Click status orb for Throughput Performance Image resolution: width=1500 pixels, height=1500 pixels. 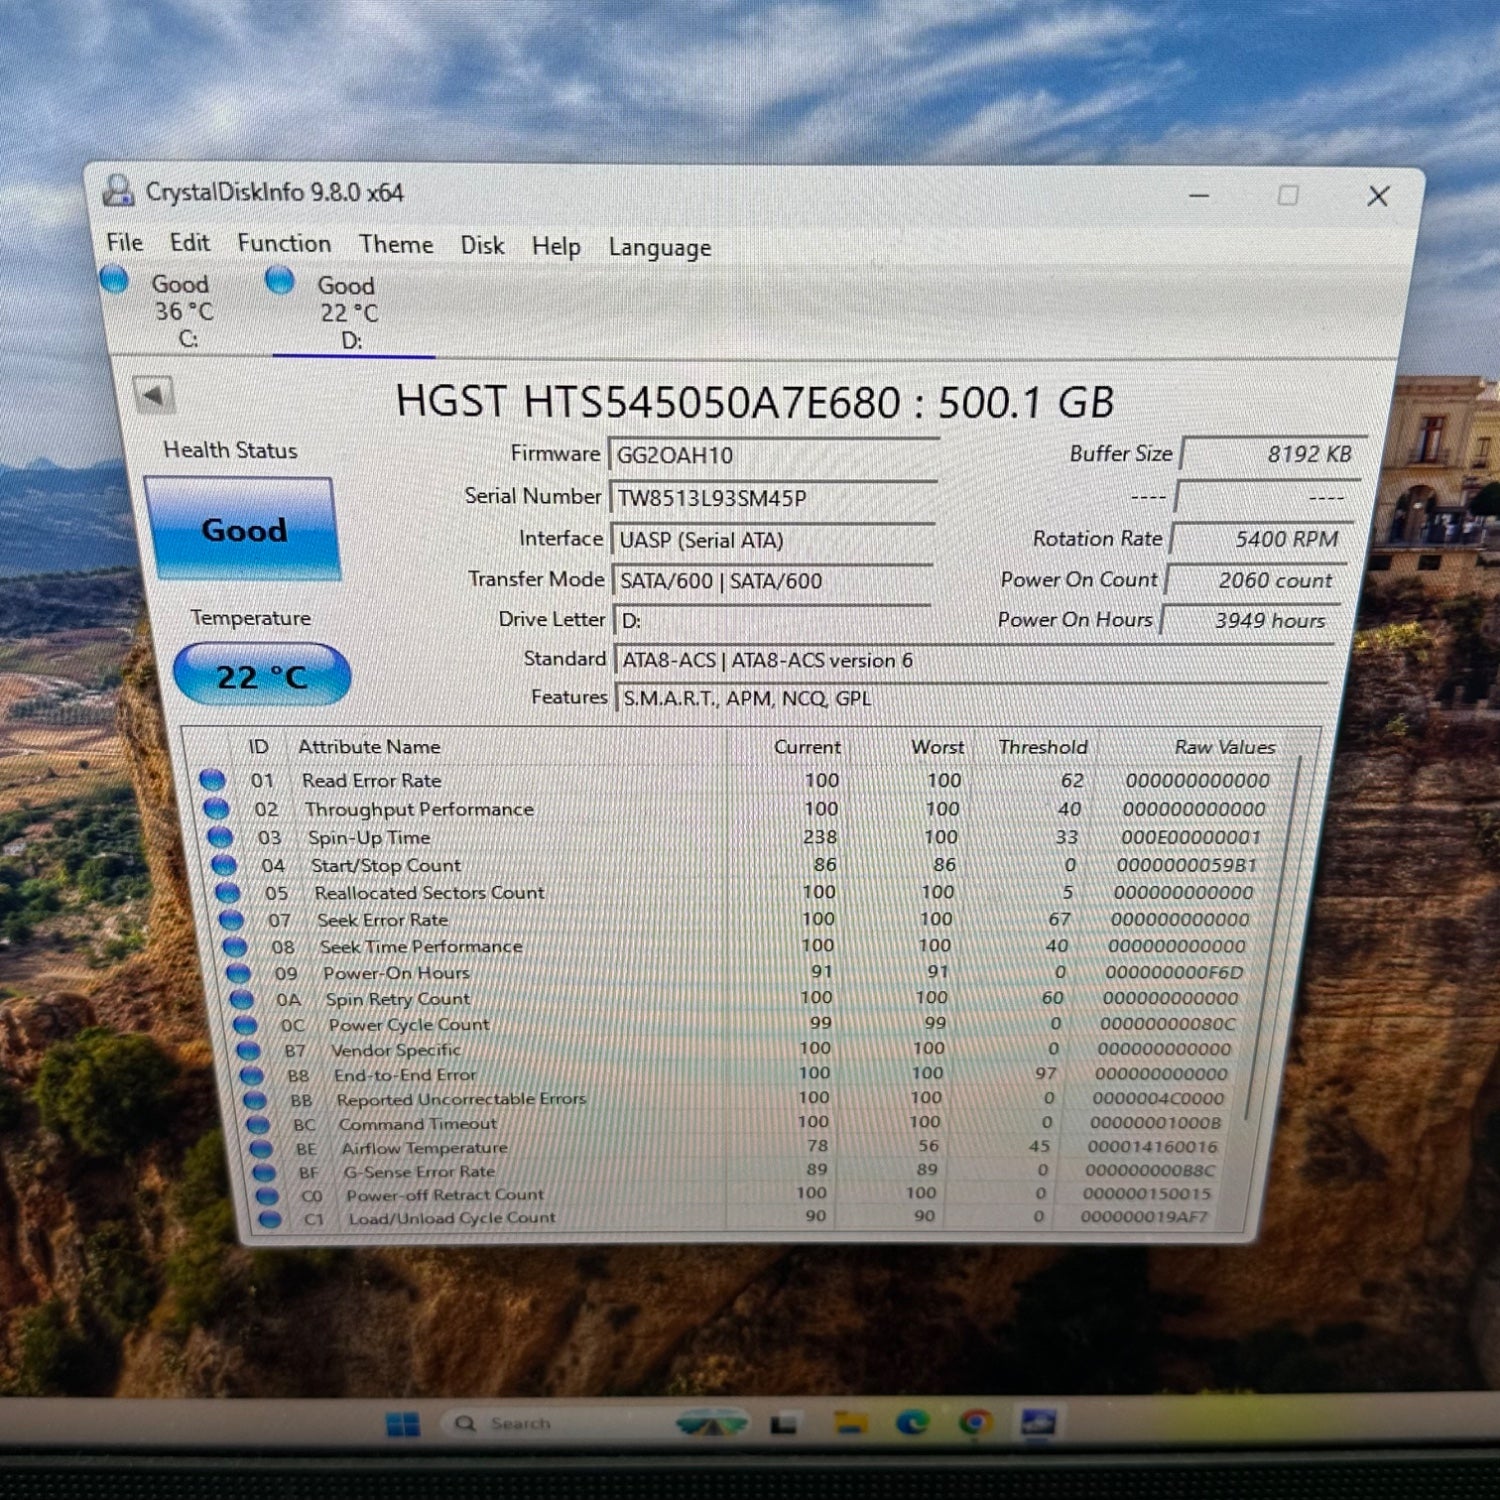click(x=216, y=808)
